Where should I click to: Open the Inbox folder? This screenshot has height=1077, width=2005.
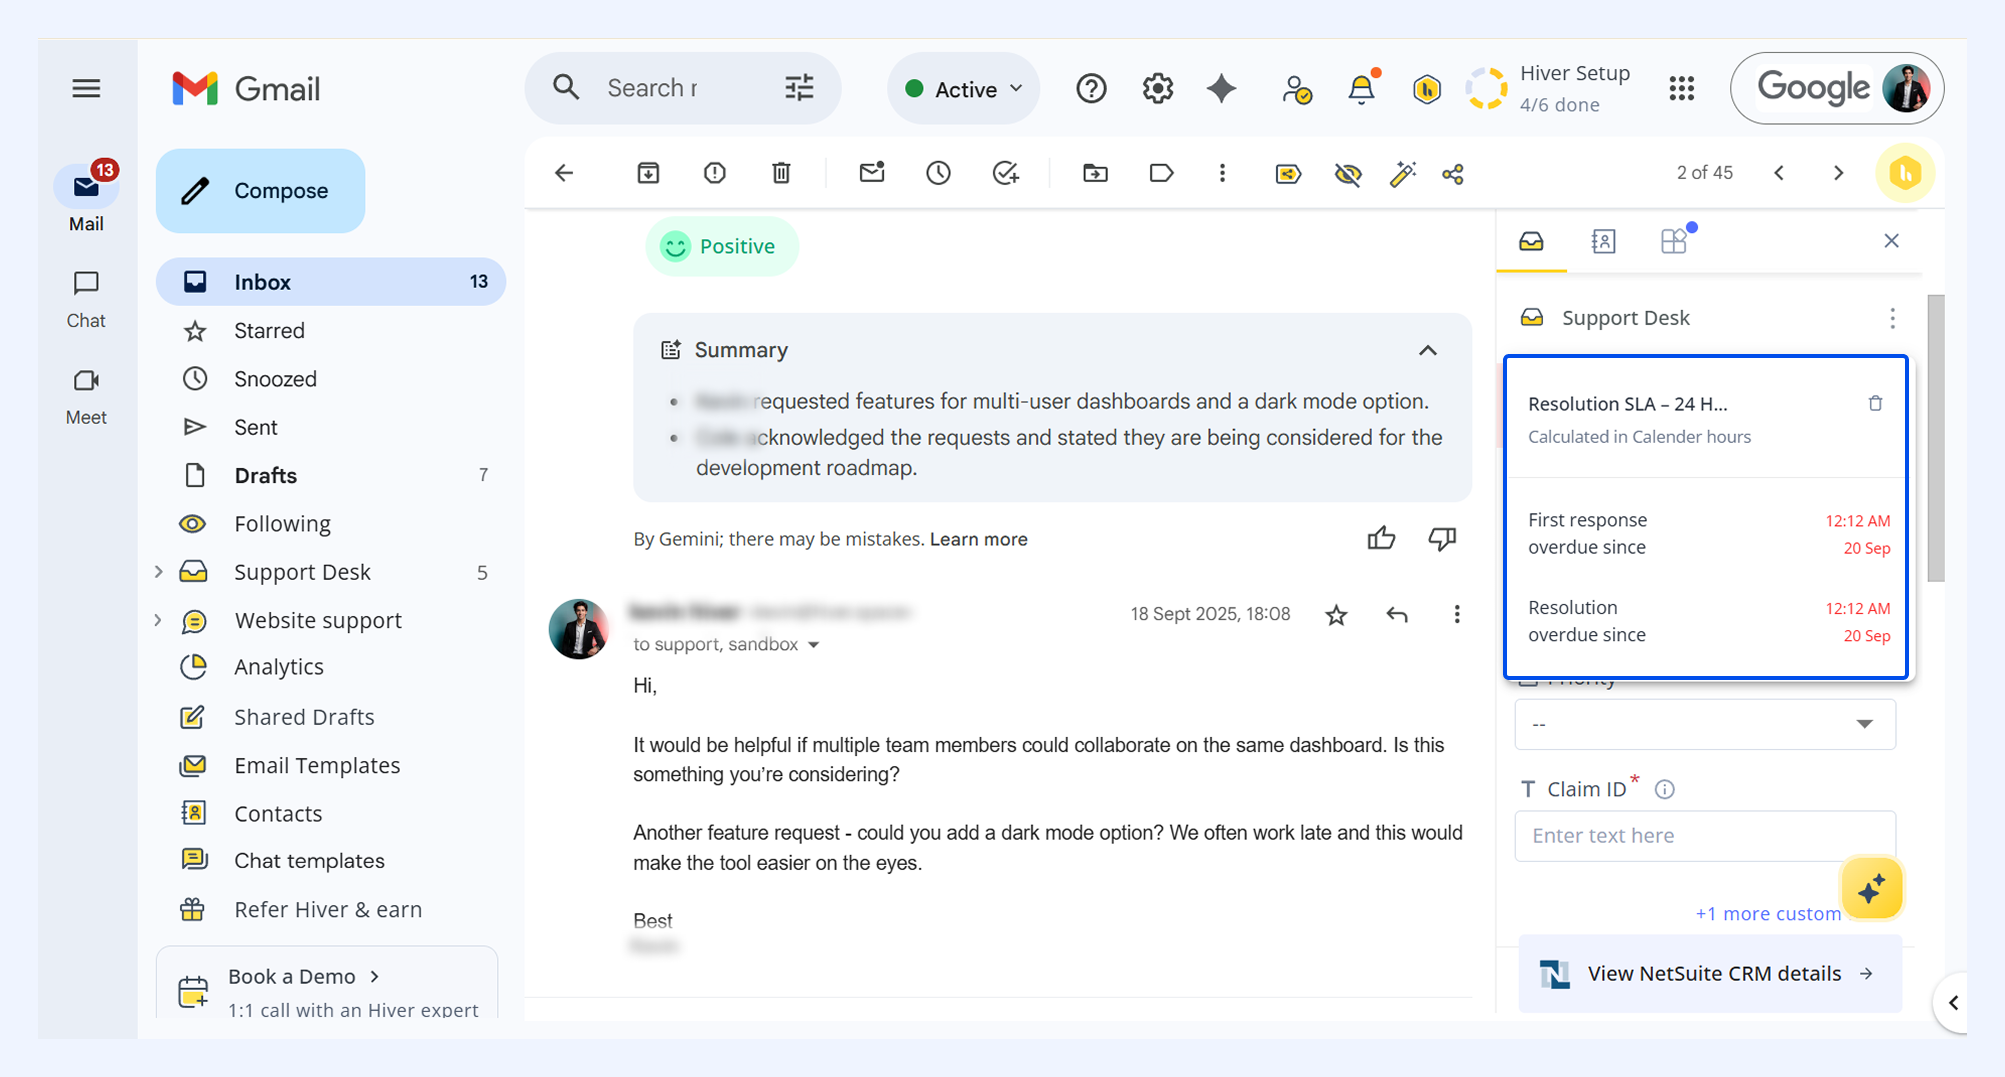pos(331,282)
